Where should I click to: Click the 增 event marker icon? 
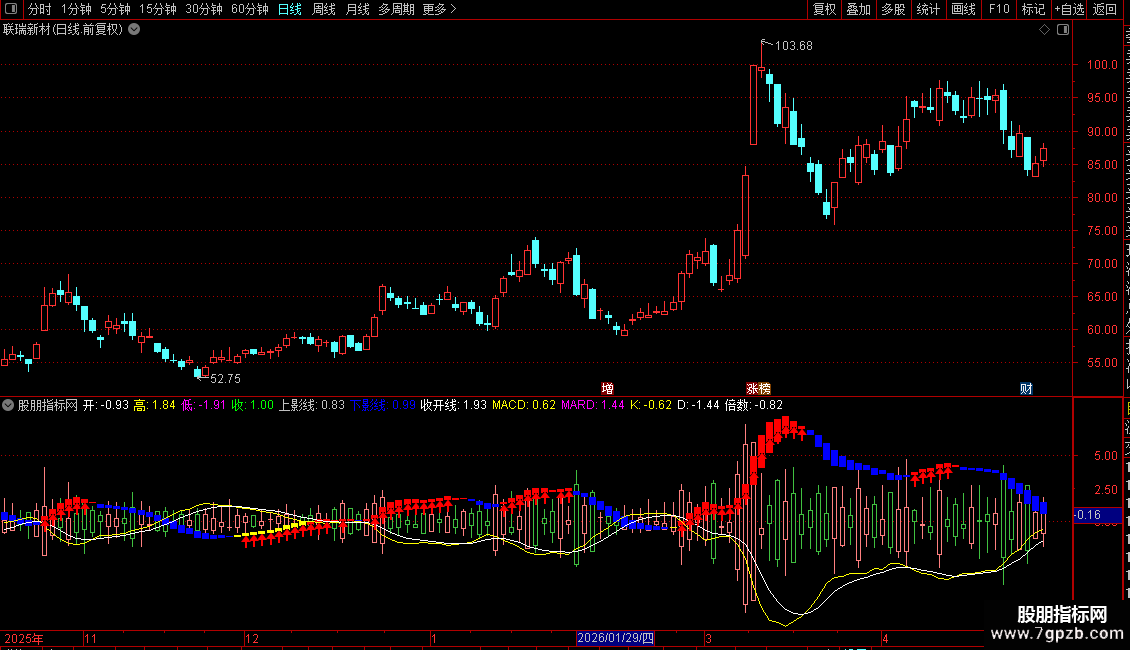coord(608,388)
